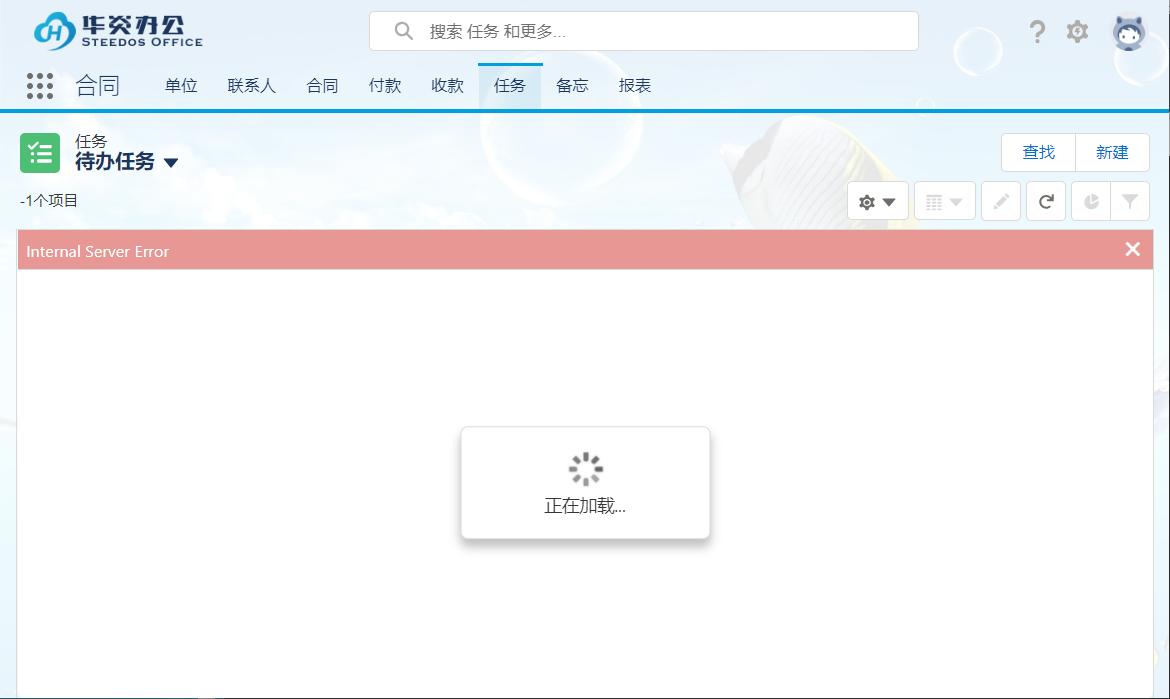
Task: Click the Internal Server Error message text
Action: [98, 251]
